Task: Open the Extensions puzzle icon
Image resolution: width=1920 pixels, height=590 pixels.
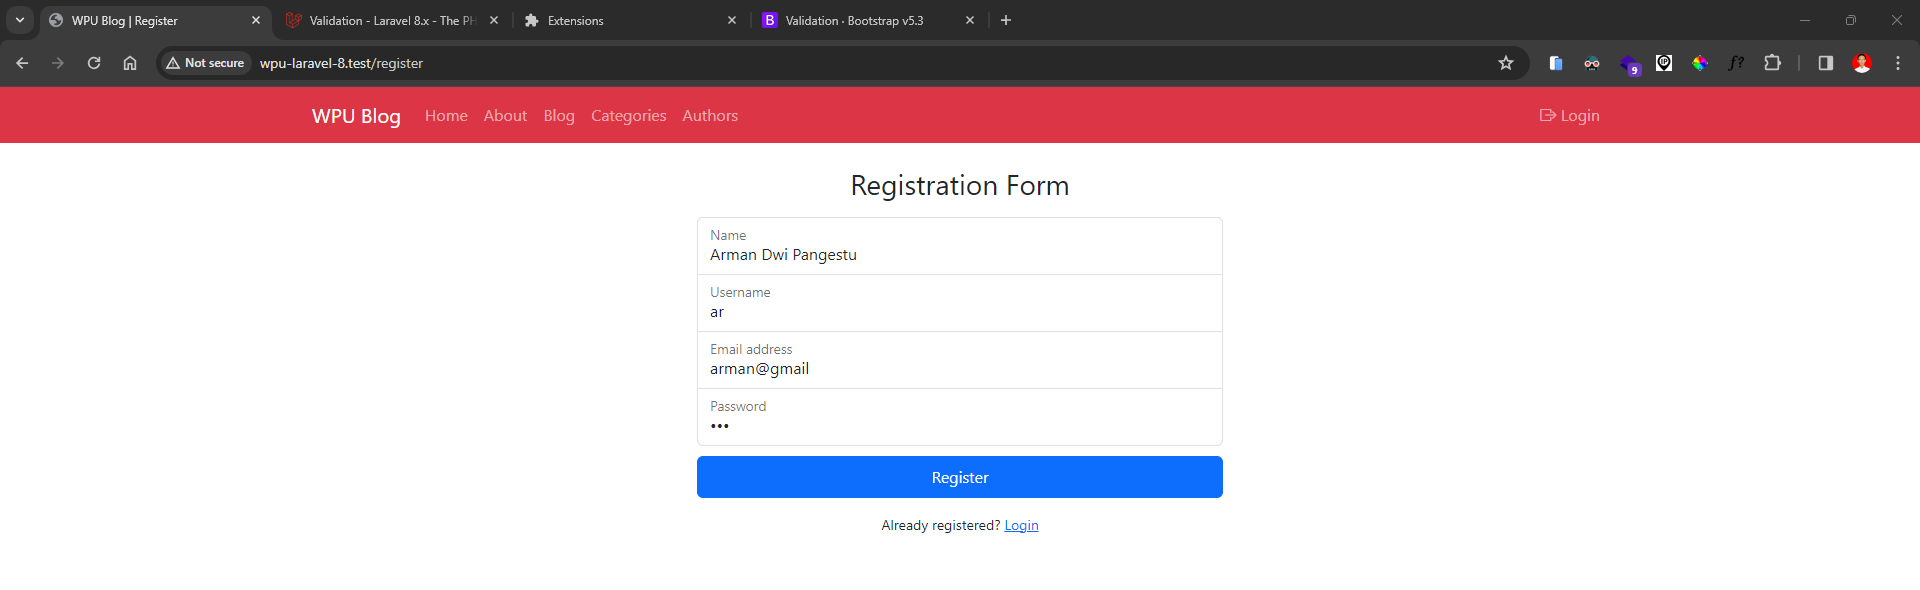Action: coord(1772,63)
